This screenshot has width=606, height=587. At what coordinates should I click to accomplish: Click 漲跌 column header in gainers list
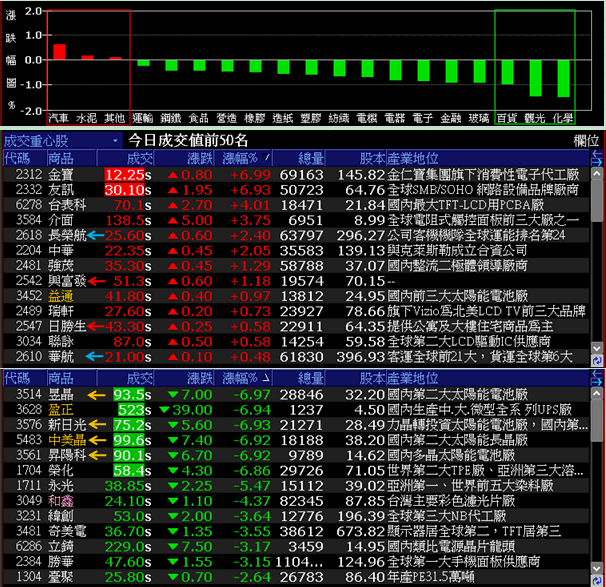184,158
